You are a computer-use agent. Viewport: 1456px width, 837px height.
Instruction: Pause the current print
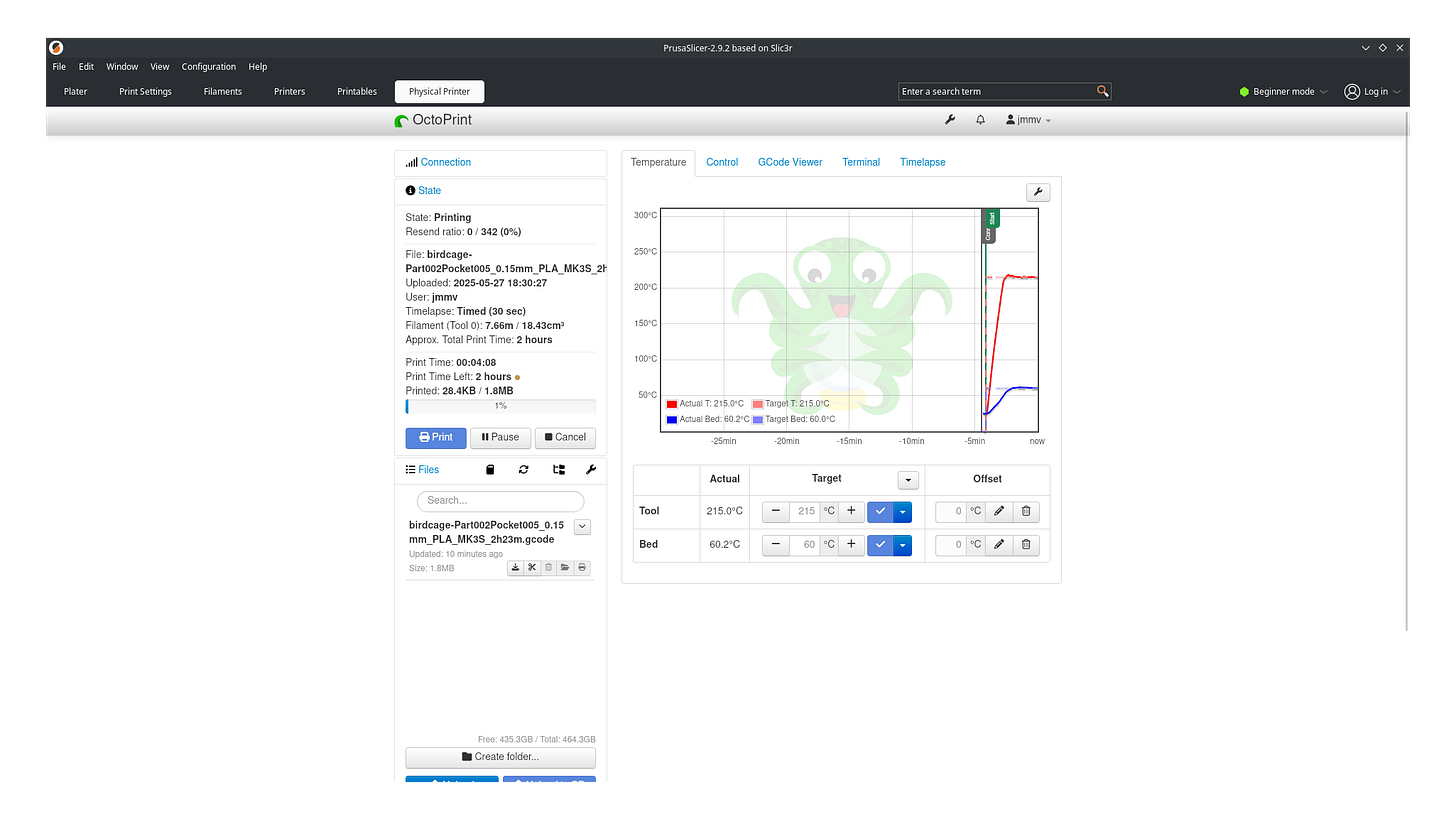point(500,437)
